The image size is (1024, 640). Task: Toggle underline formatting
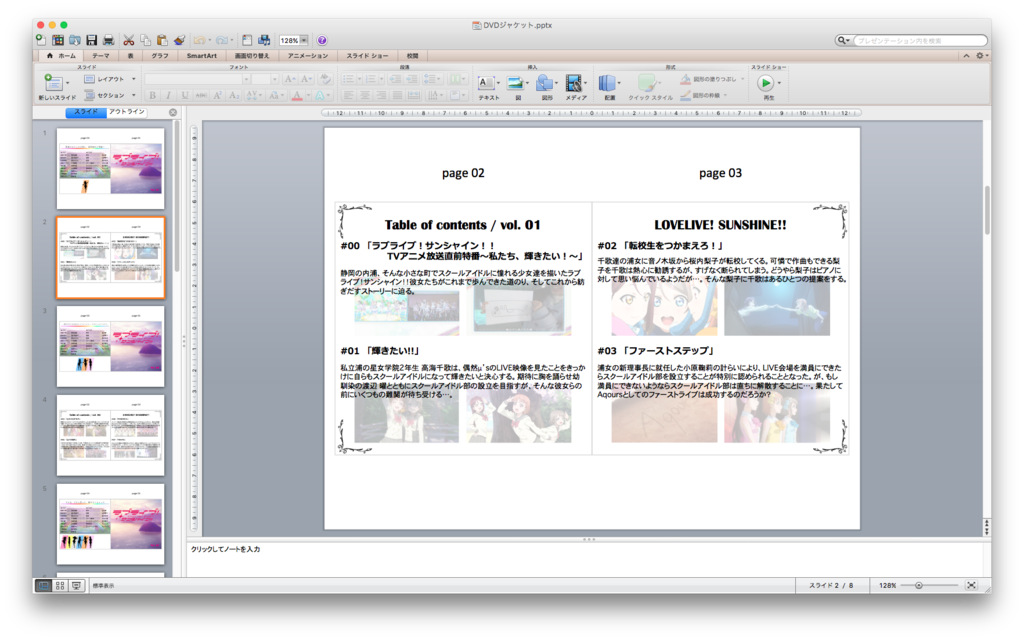pos(185,95)
